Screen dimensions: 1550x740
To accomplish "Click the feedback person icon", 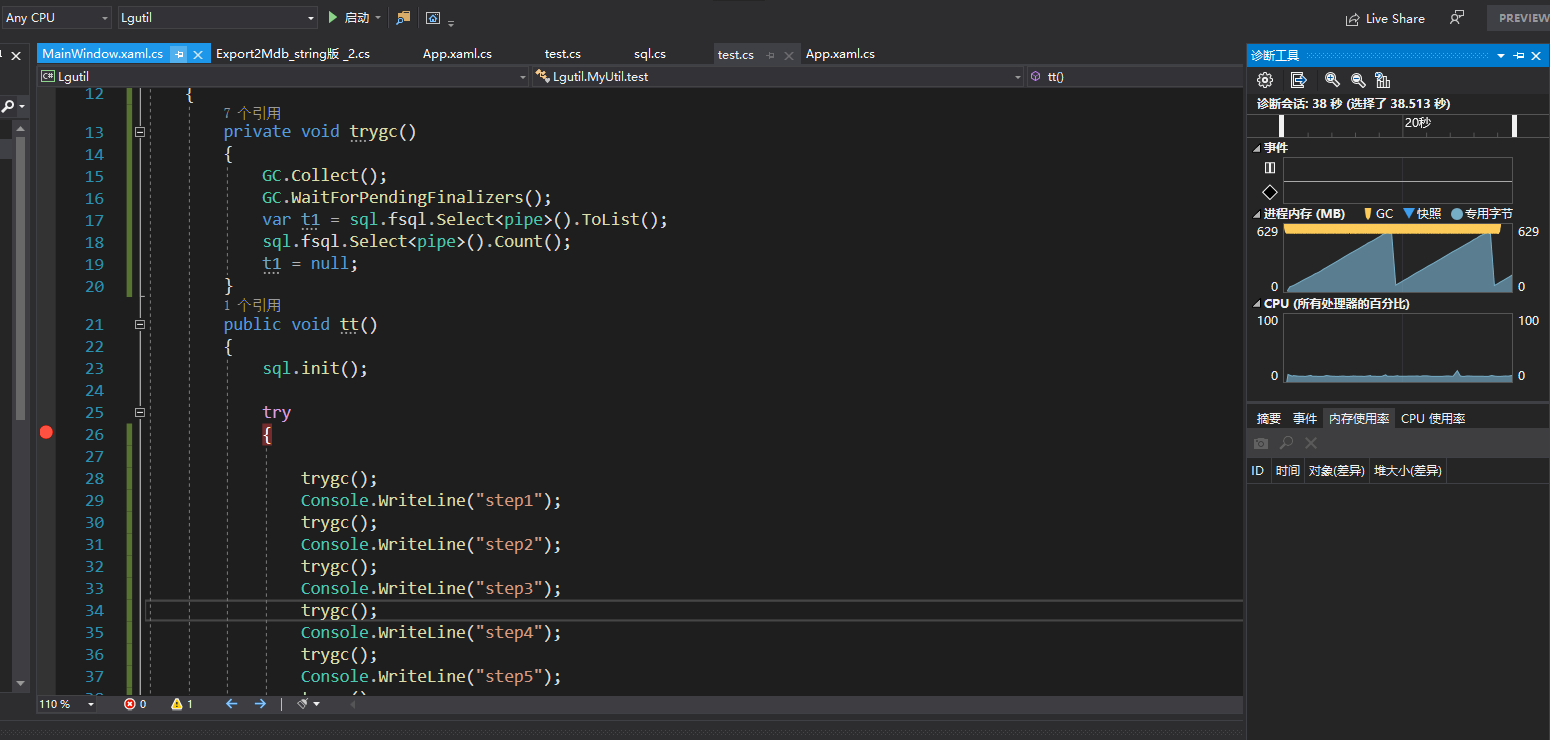I will [1457, 18].
